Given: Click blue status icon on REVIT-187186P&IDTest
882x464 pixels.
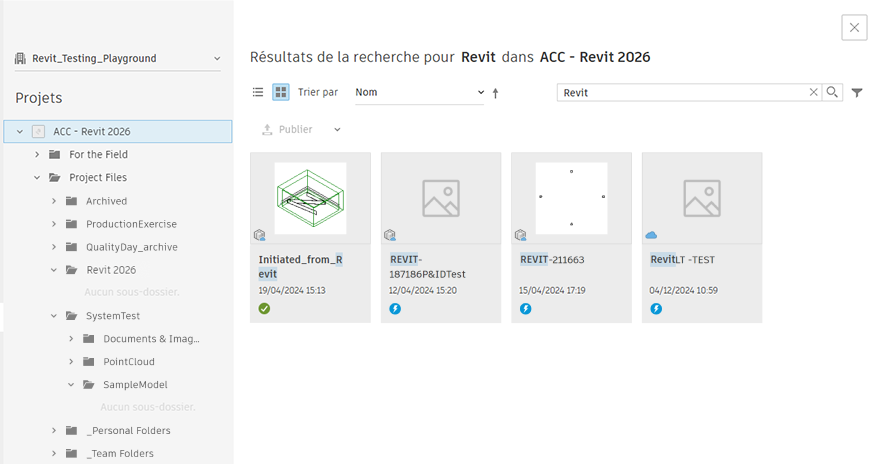Looking at the screenshot, I should point(395,309).
